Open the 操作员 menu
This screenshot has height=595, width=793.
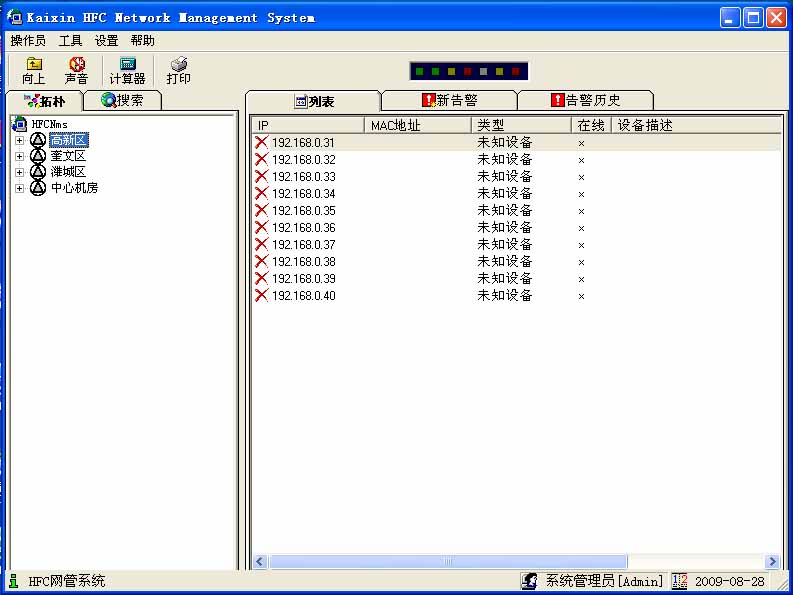pyautogui.click(x=28, y=41)
